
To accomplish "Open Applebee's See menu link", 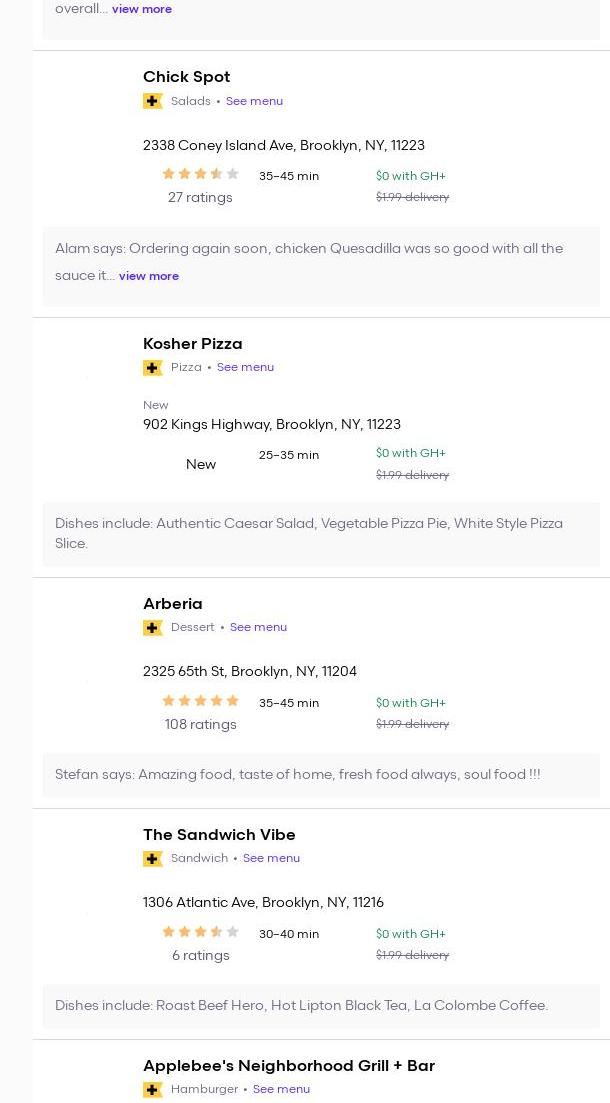I will [281, 1089].
